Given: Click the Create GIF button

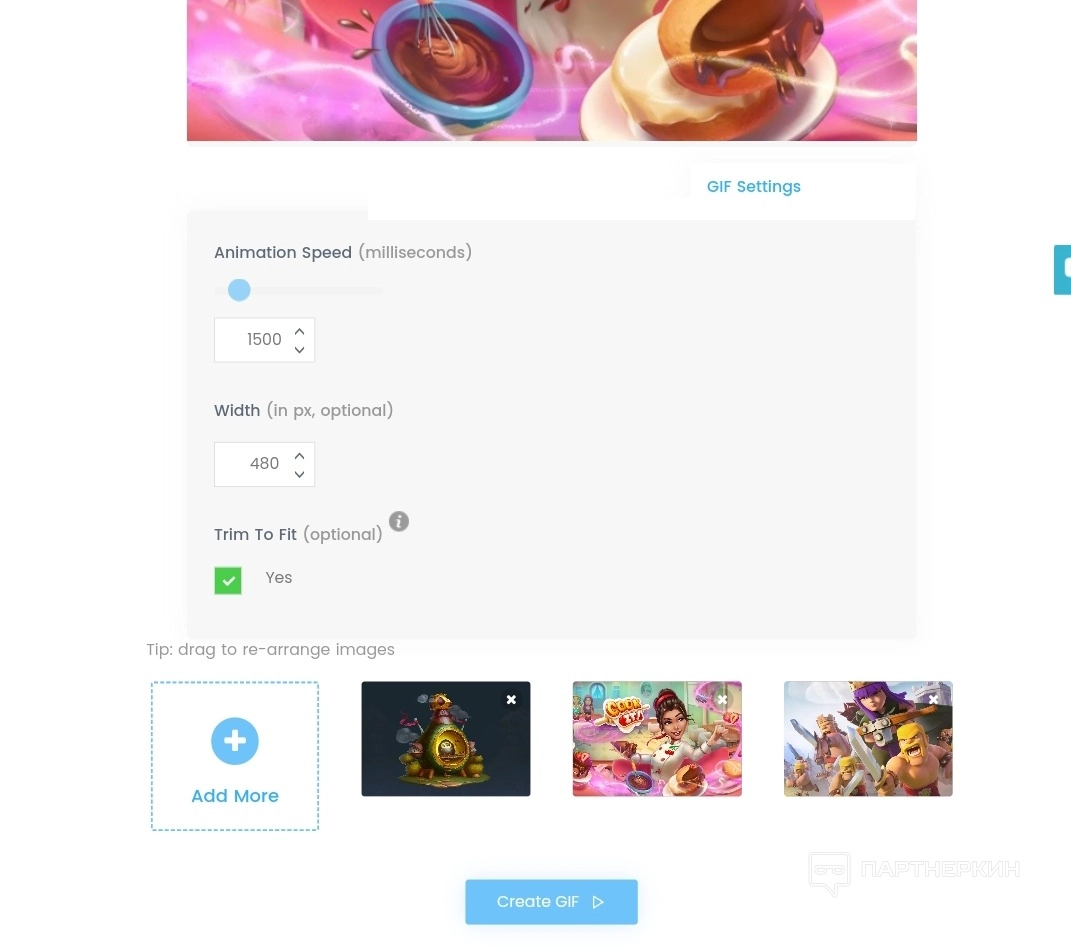Looking at the screenshot, I should click(x=551, y=902).
